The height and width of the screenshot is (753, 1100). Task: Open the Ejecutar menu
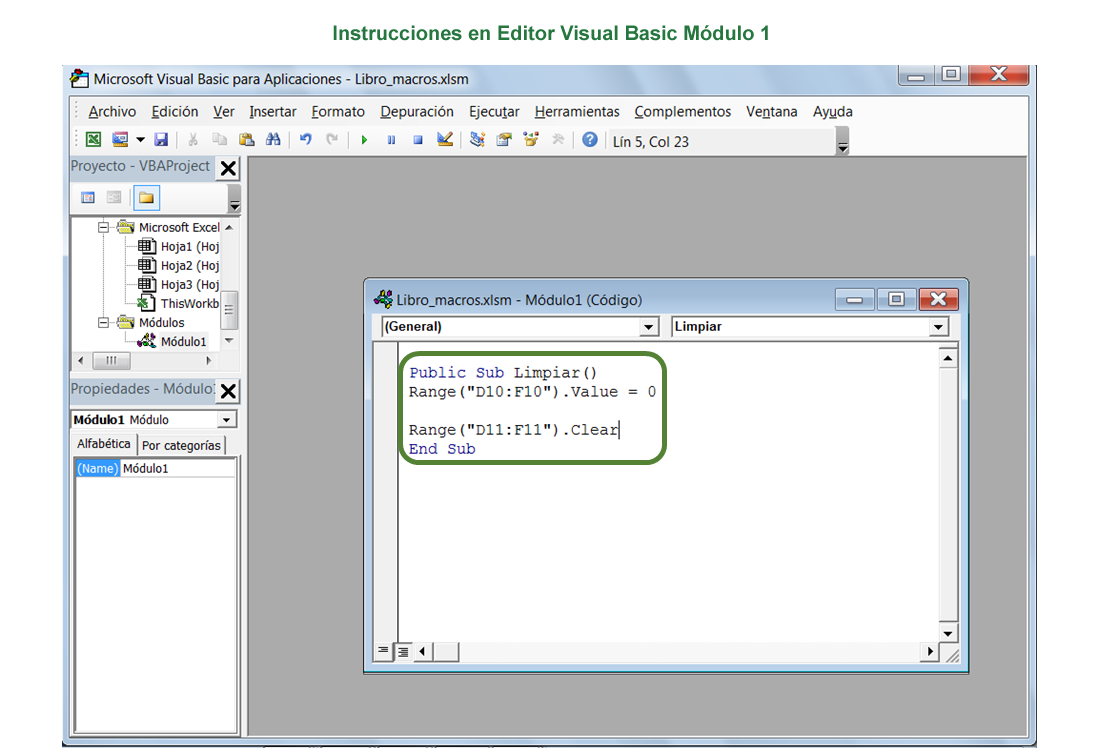click(x=495, y=112)
